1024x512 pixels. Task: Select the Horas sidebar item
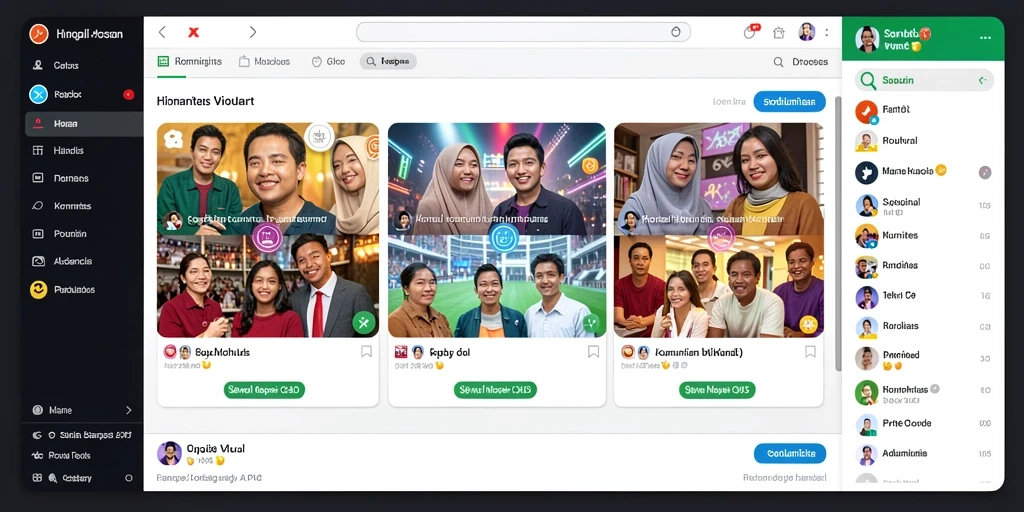pyautogui.click(x=84, y=123)
